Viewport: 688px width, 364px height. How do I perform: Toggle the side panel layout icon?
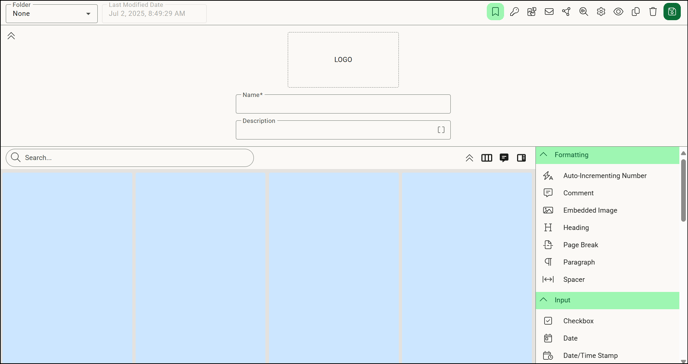[521, 158]
